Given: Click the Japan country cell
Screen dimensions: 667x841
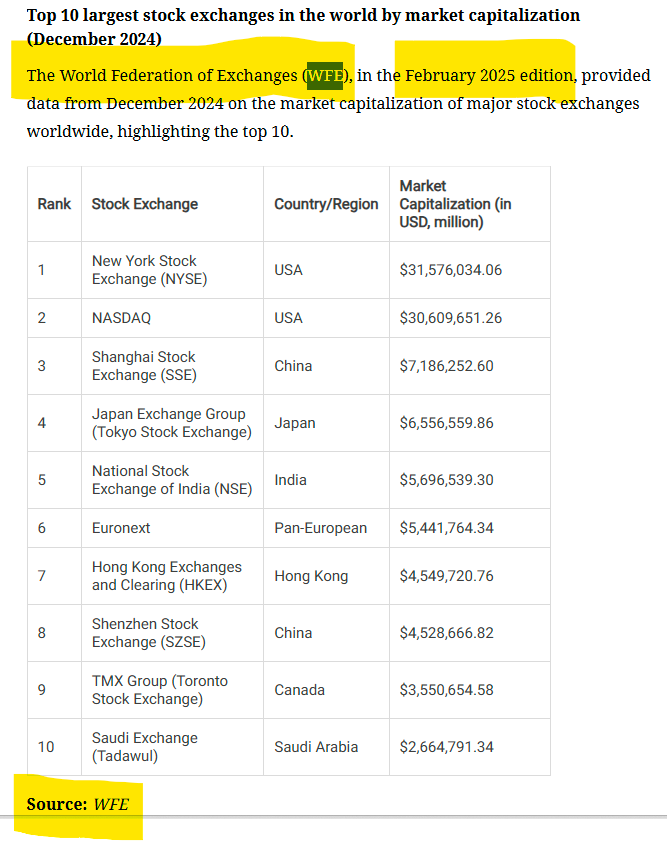Looking at the screenshot, I should pyautogui.click(x=326, y=423).
